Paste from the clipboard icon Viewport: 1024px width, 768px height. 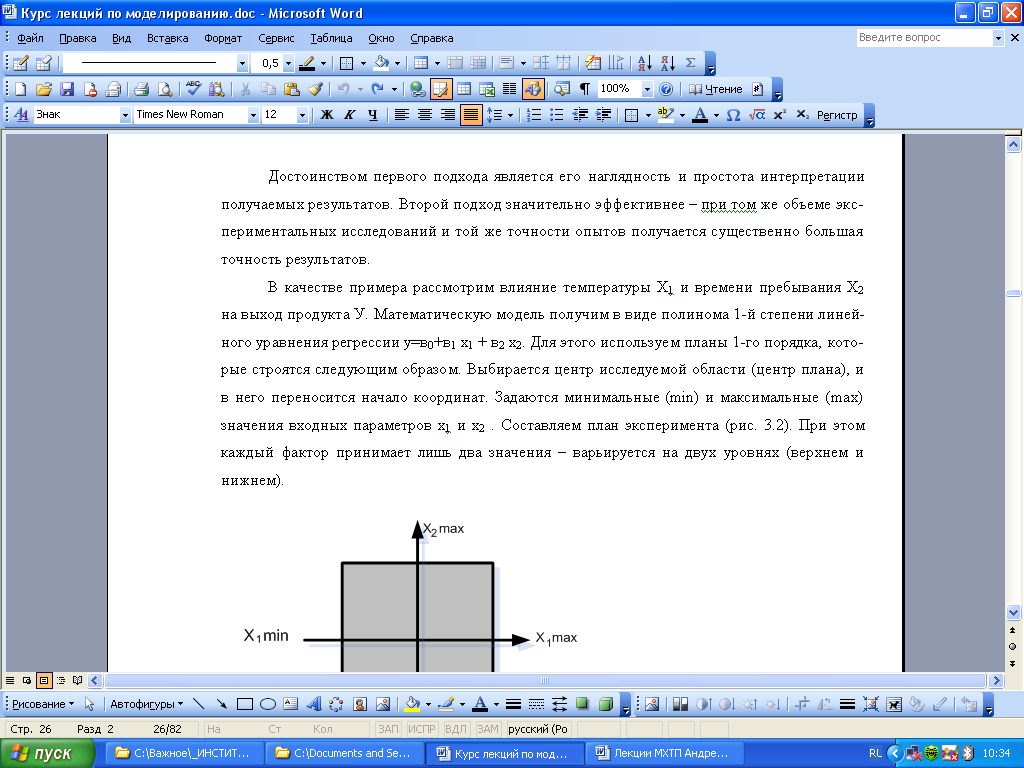291,89
